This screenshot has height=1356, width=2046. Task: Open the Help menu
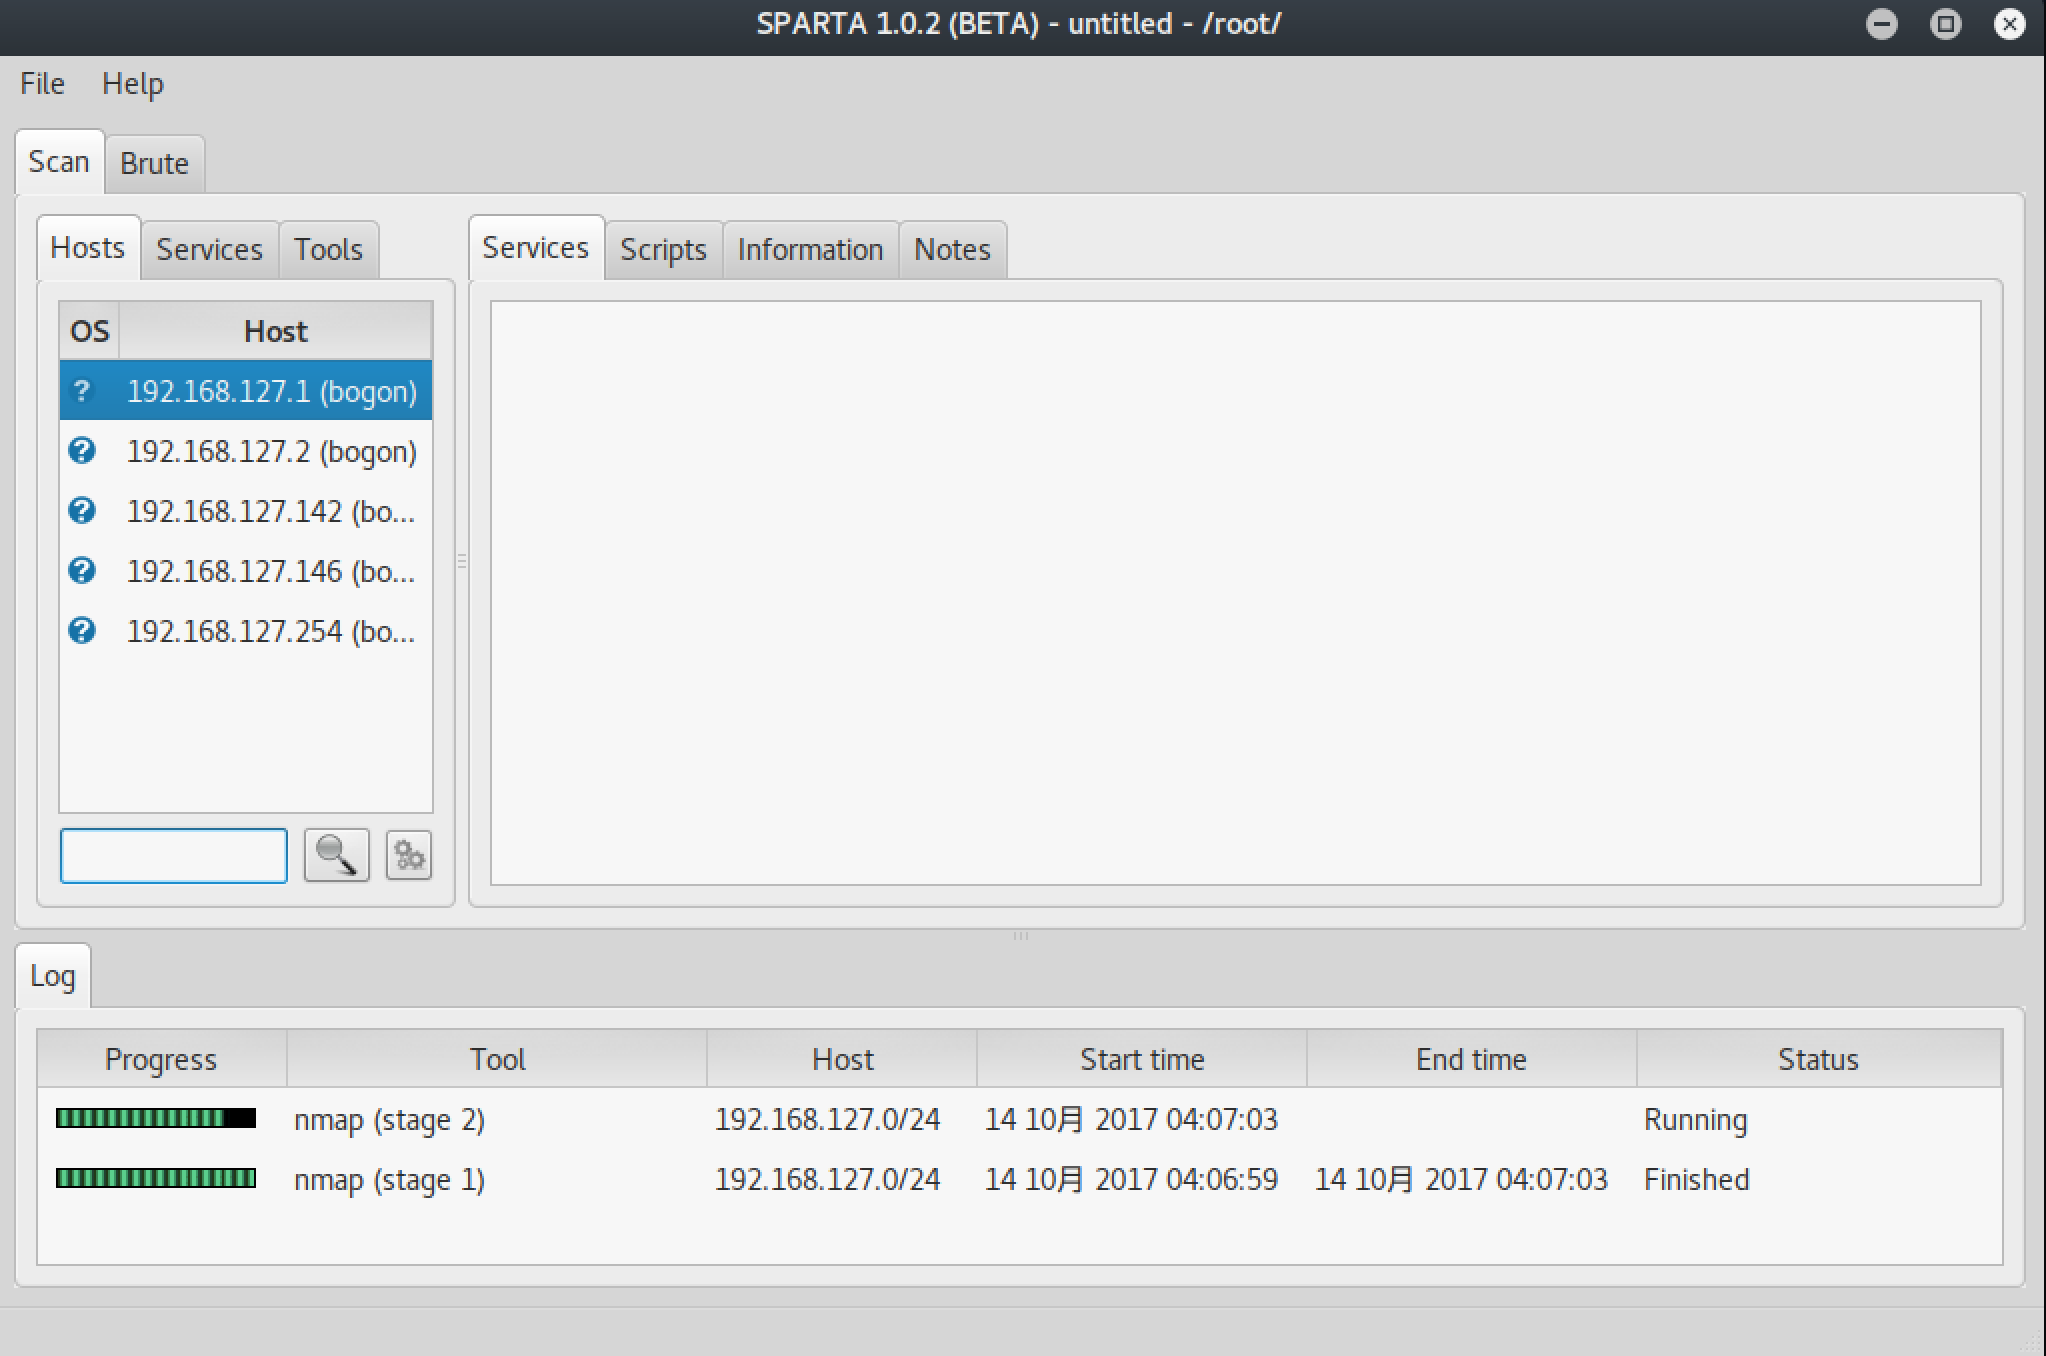point(132,84)
